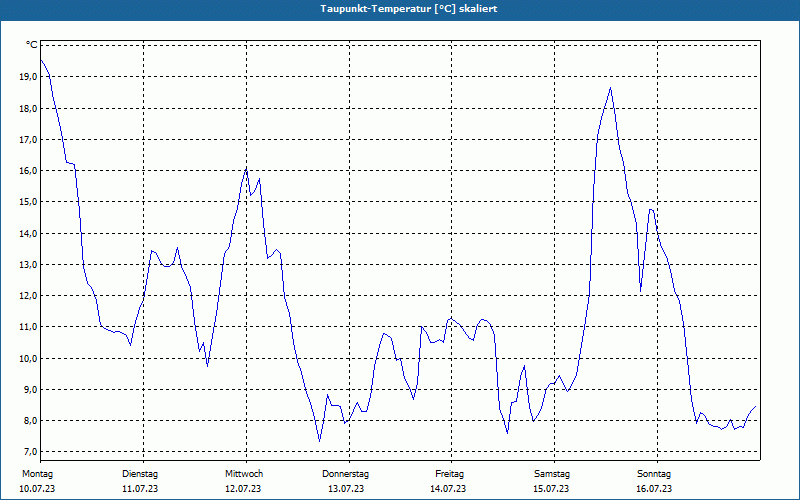
Task: Click the Freitag day label
Action: pyautogui.click(x=449, y=474)
